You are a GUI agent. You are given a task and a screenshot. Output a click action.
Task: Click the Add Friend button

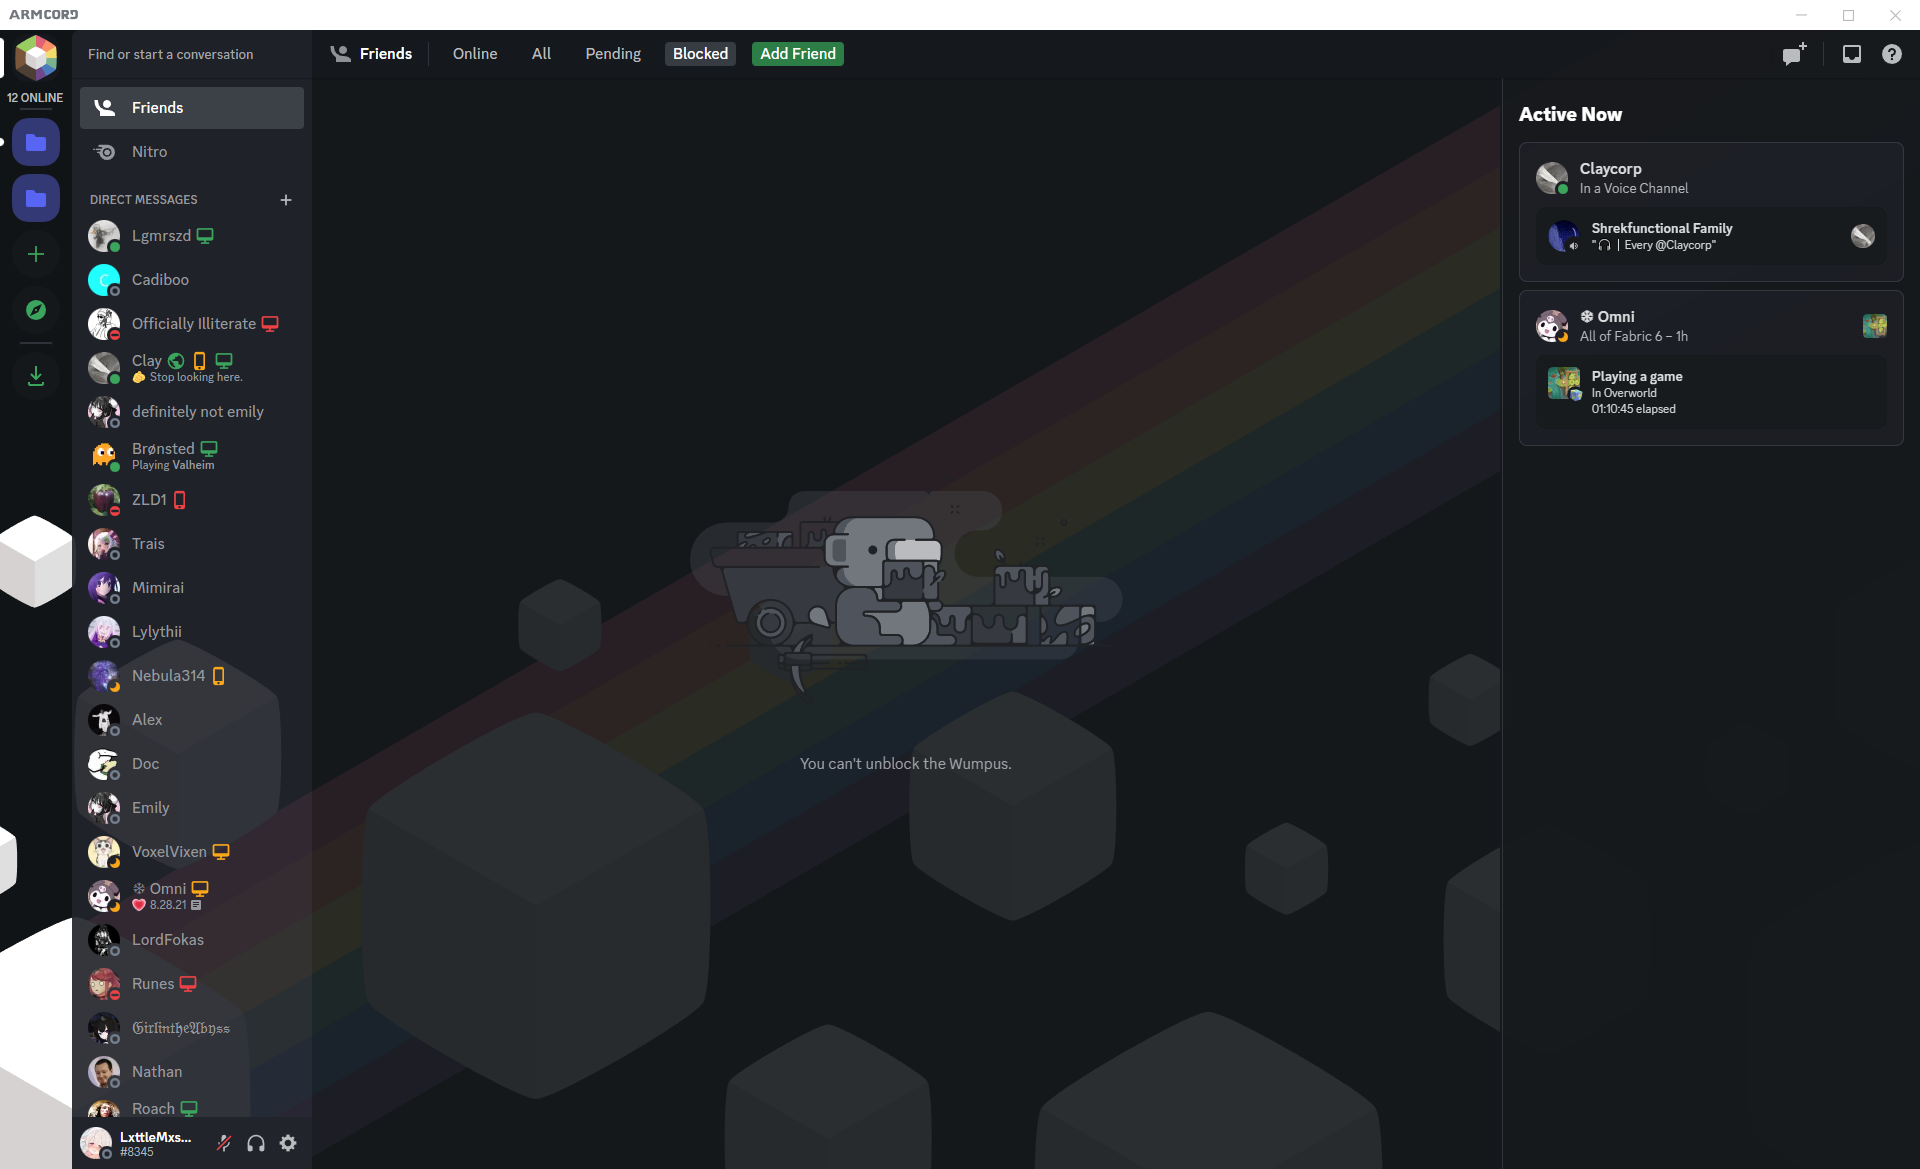(797, 54)
